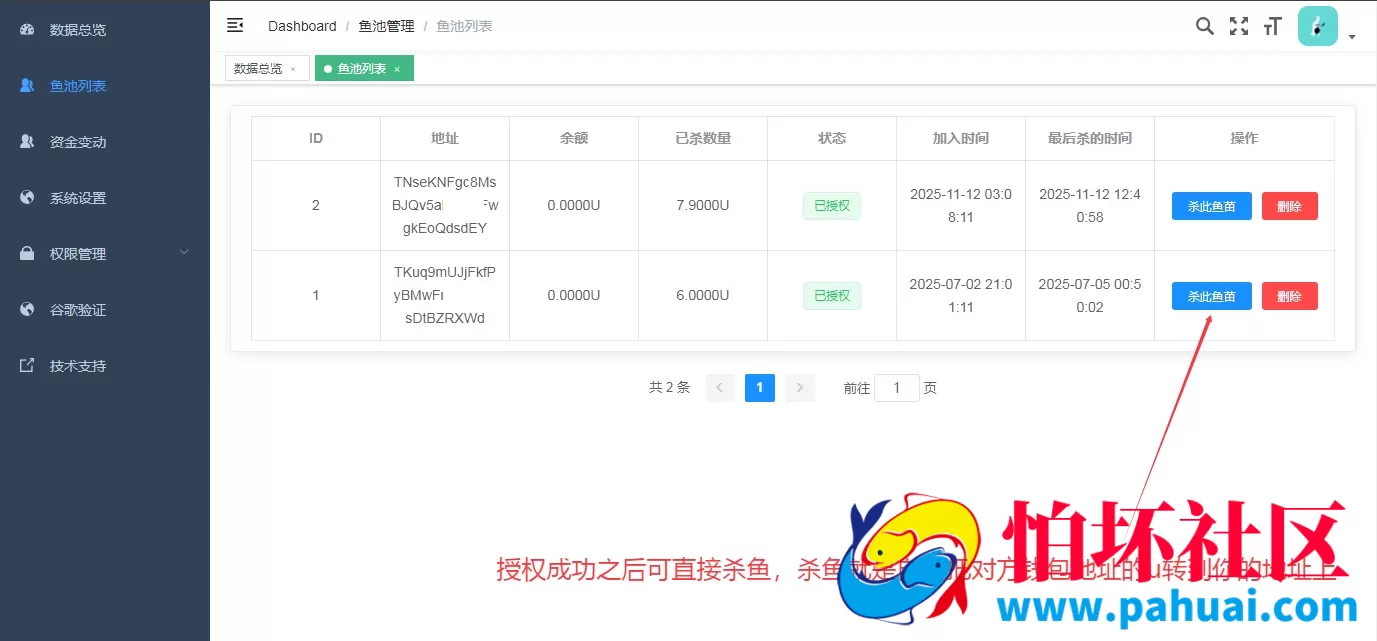The image size is (1377, 641).
Task: Collapse the sidebar with the hamburger icon
Action: coord(235,25)
